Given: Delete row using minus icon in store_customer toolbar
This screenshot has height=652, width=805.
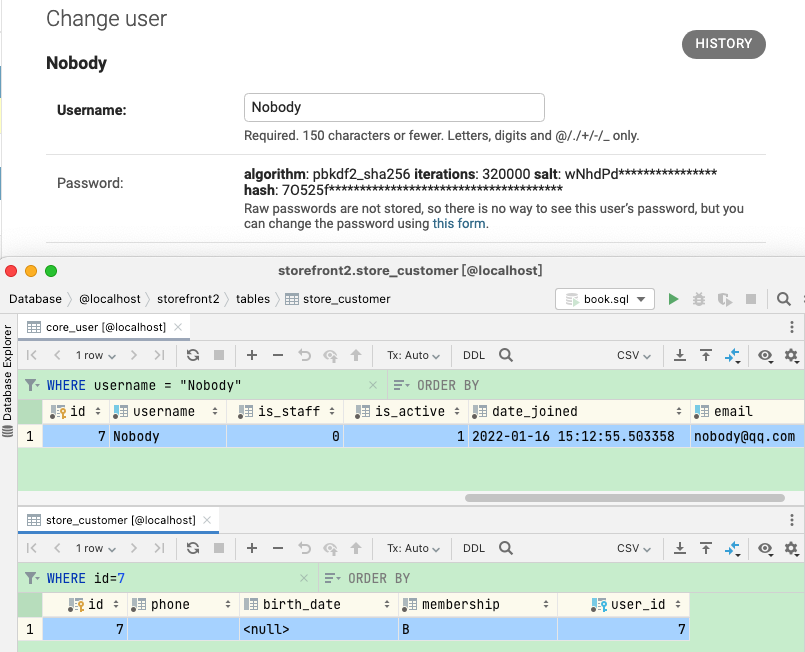Looking at the screenshot, I should pos(278,548).
